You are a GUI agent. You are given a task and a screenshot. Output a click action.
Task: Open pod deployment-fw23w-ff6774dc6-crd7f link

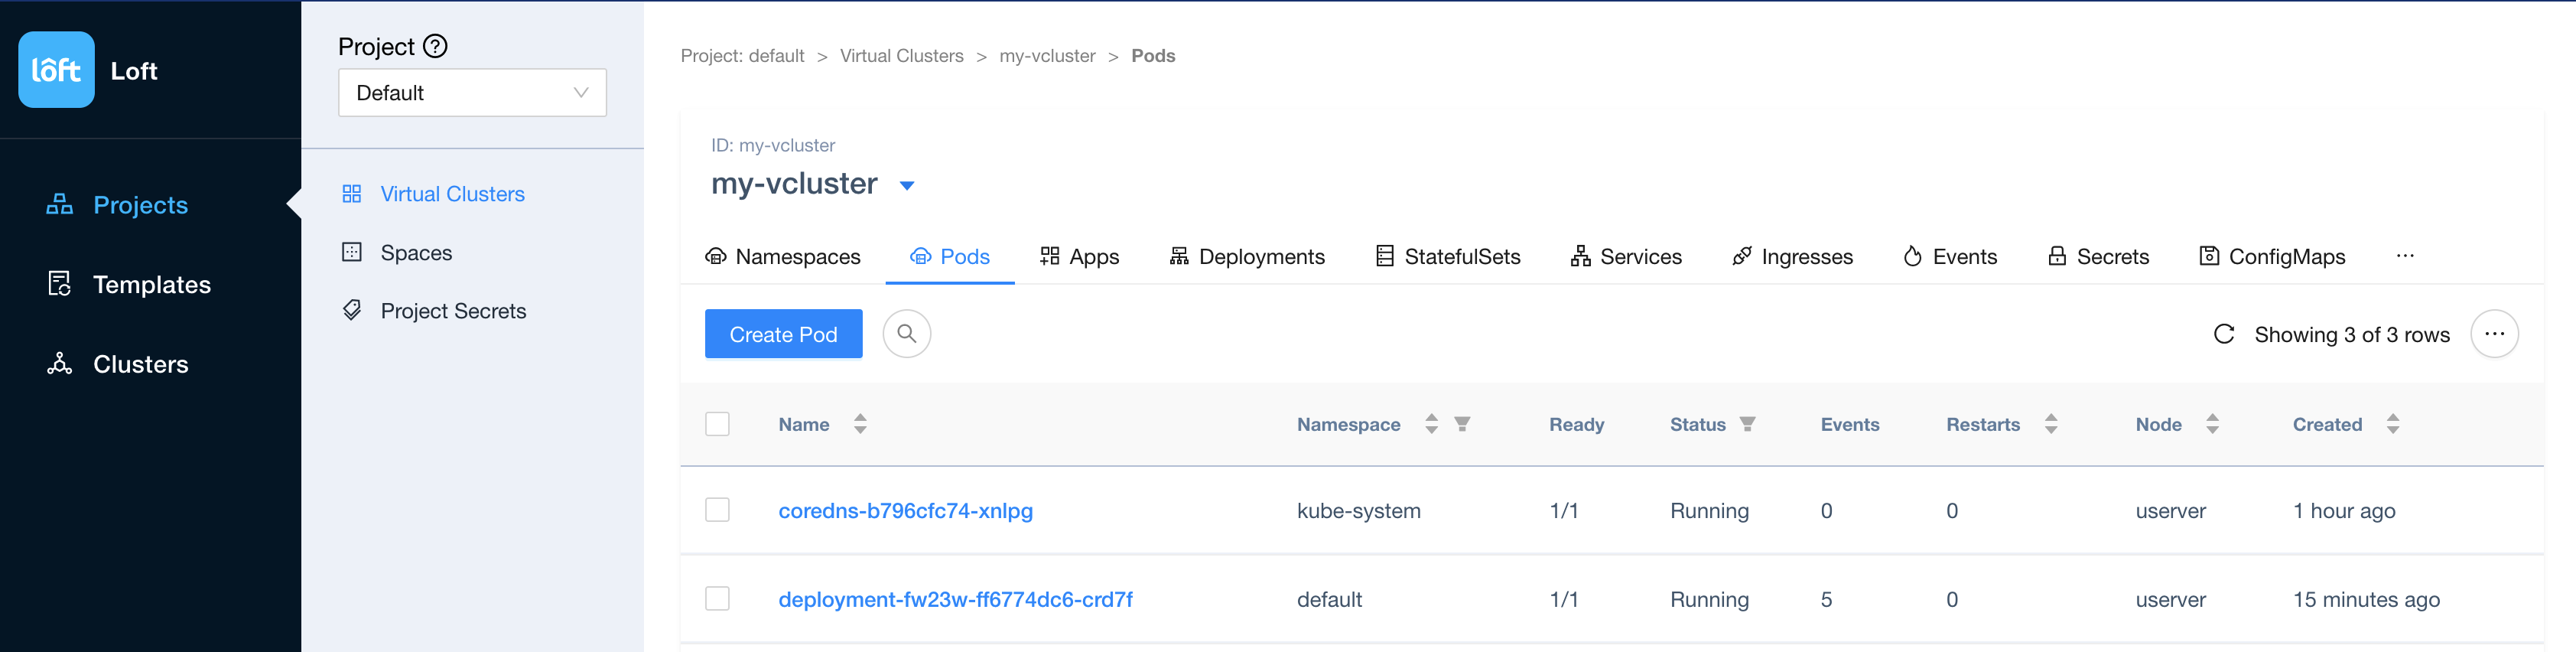pos(955,600)
